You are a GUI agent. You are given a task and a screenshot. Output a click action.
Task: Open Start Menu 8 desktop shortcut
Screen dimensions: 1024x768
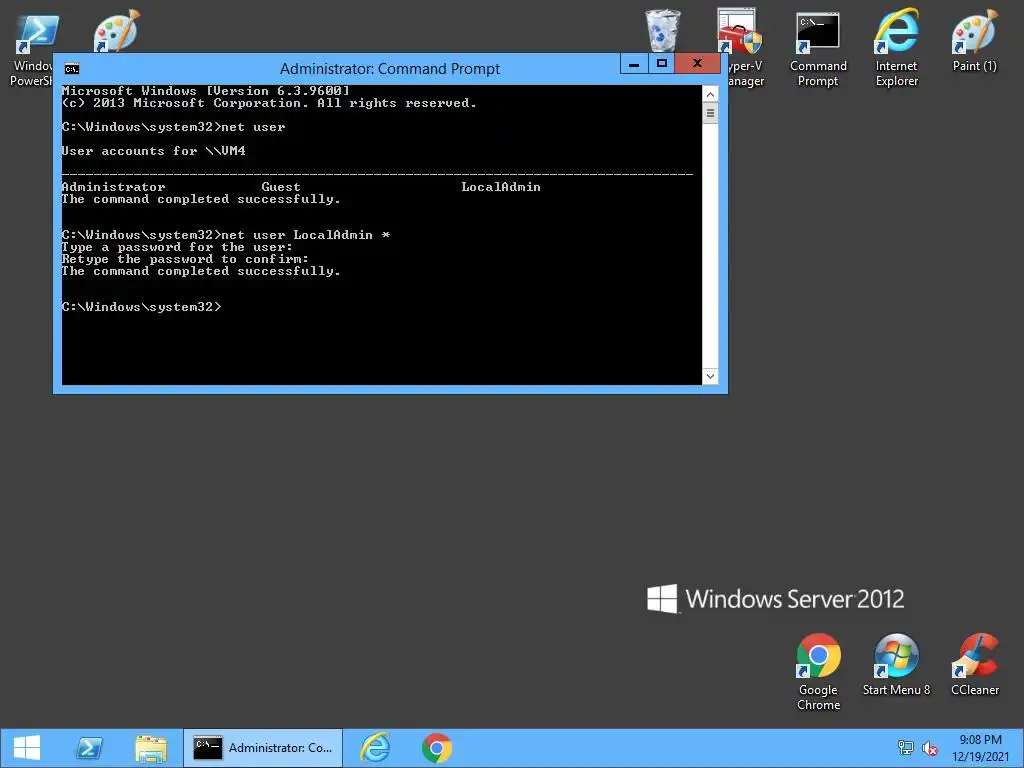896,665
